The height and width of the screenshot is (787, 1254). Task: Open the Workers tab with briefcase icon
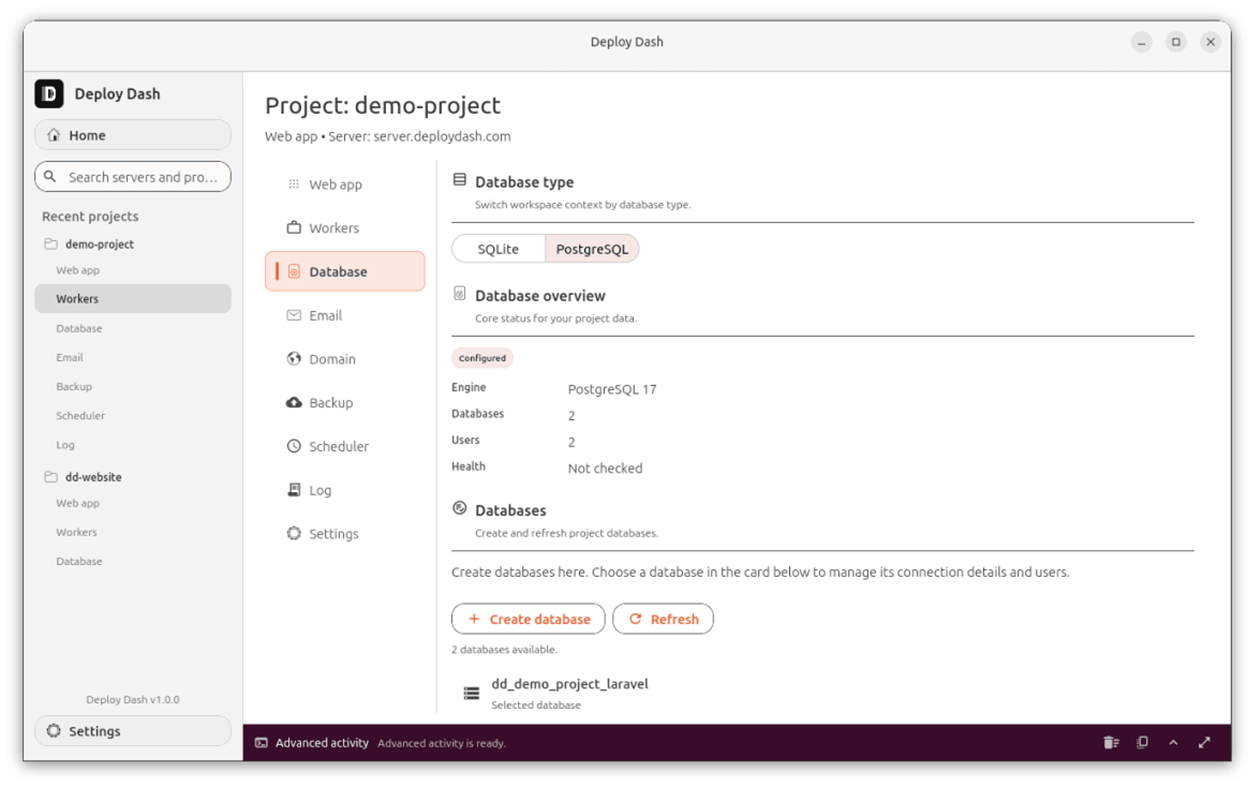click(345, 228)
